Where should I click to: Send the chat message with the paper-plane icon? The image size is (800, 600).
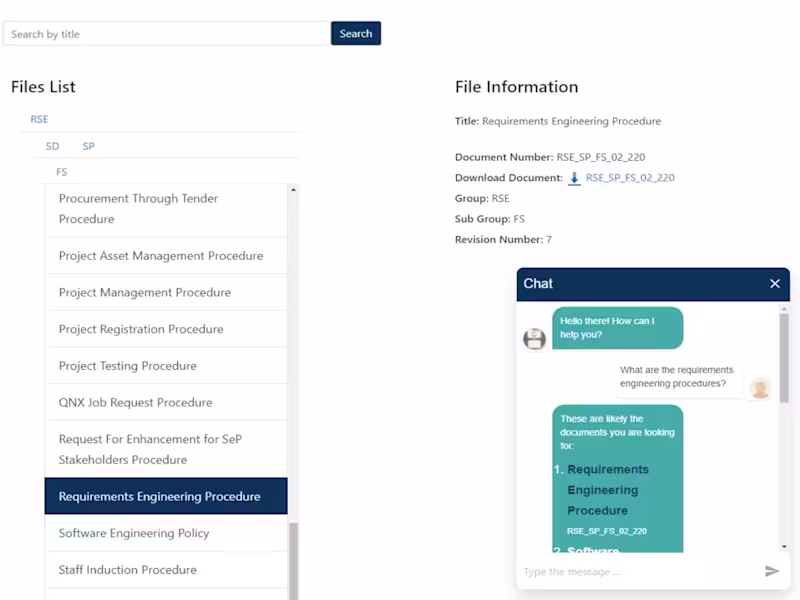coord(771,571)
